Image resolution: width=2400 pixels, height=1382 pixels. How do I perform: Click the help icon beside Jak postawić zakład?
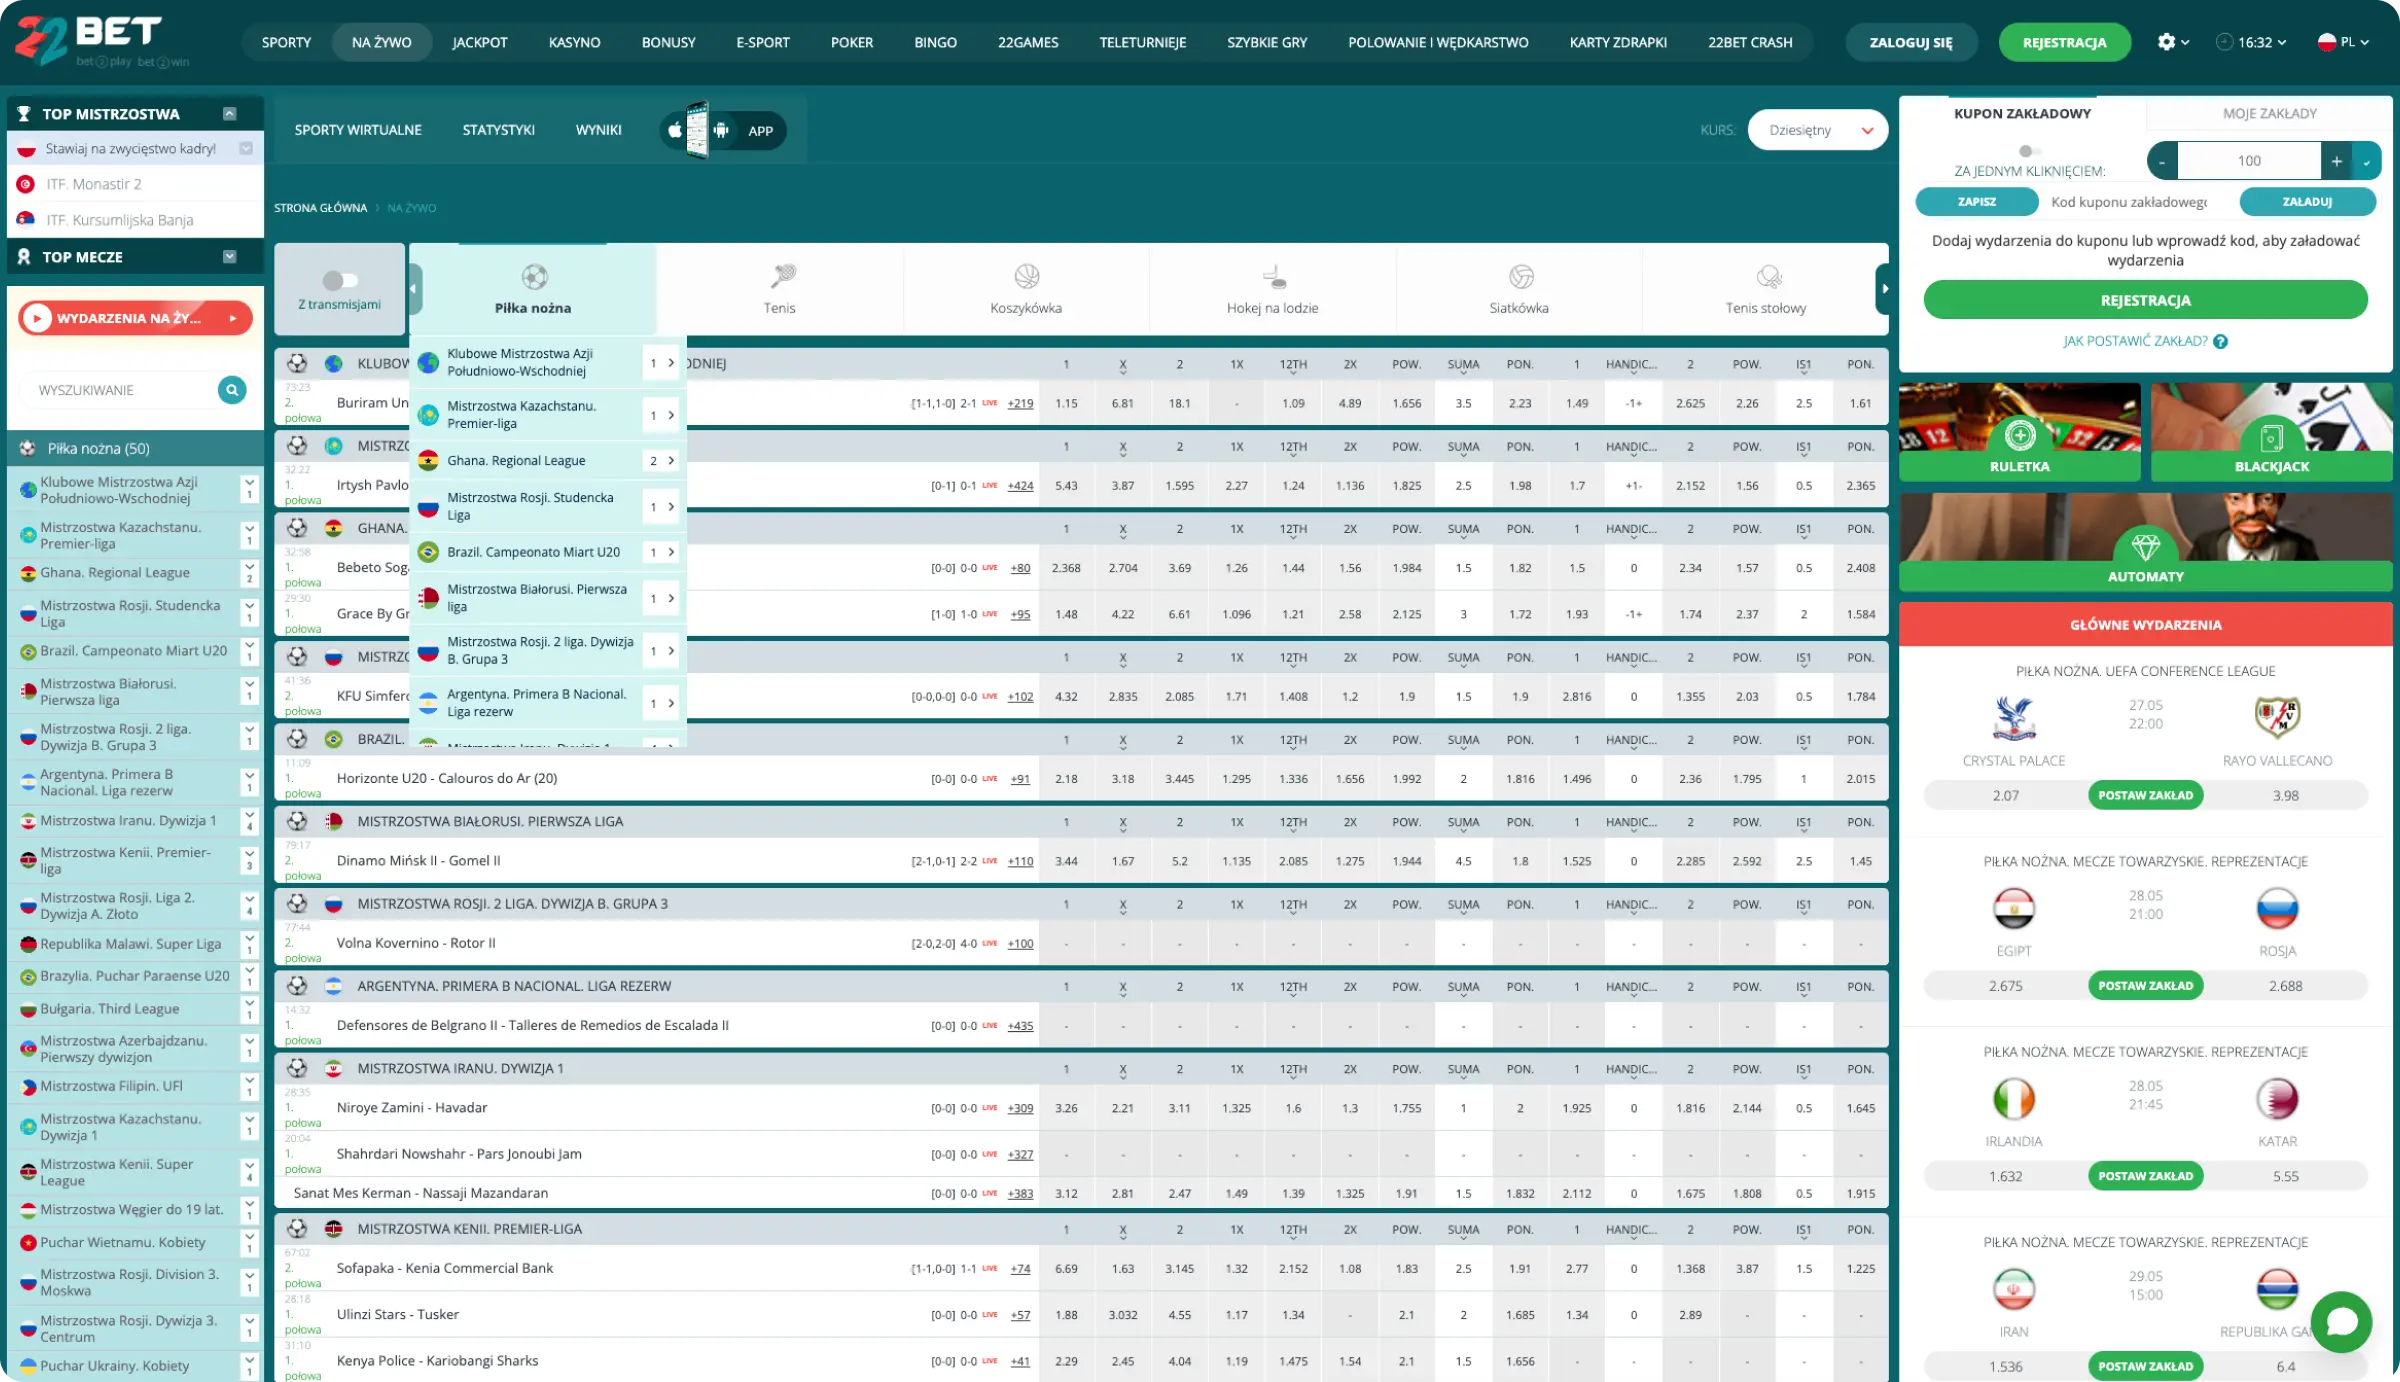click(x=2220, y=341)
